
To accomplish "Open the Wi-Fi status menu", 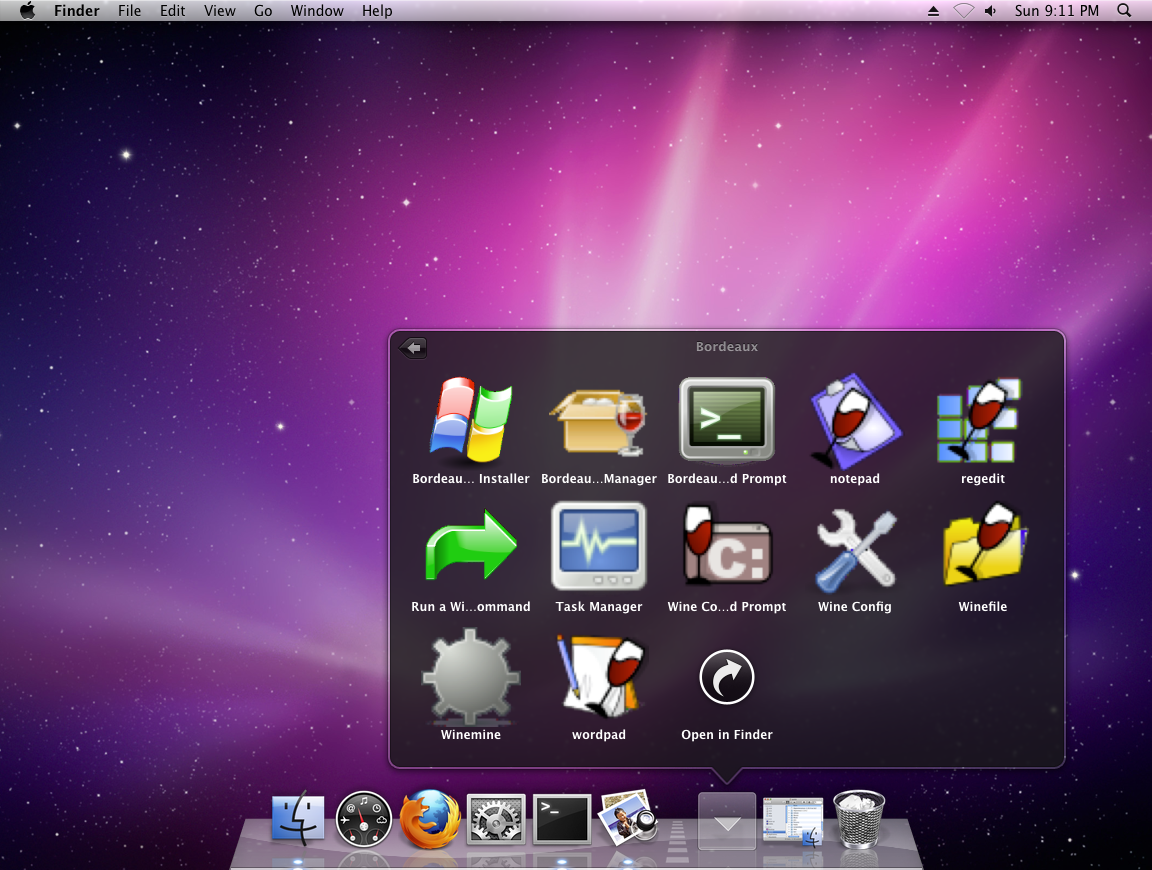I will [x=963, y=10].
